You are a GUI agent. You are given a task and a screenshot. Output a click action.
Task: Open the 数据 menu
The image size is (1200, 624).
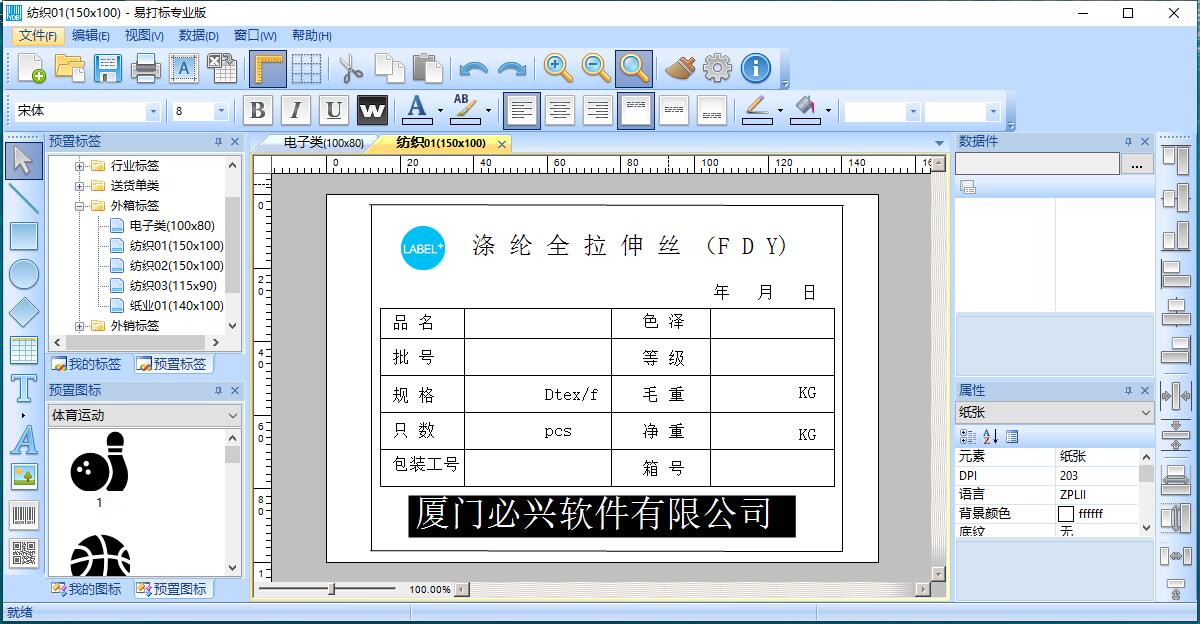(x=199, y=35)
